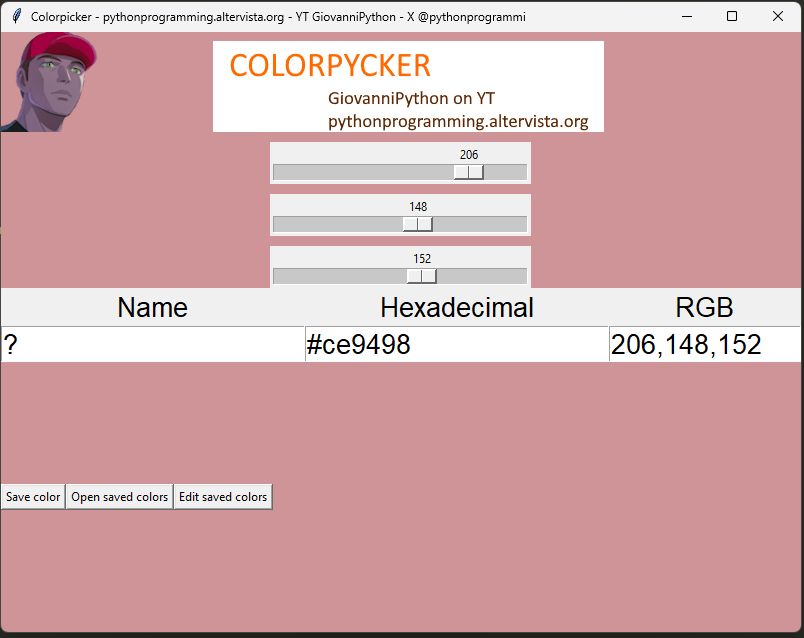Open saved colors list
The height and width of the screenshot is (638, 804).
[119, 496]
